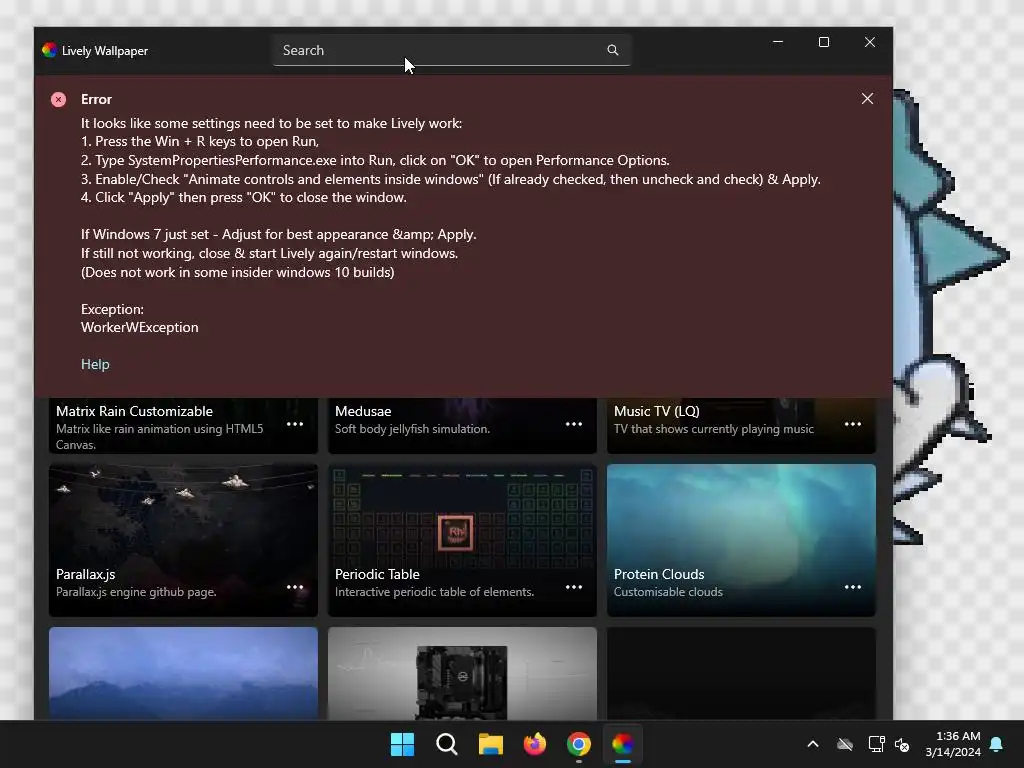1024x768 pixels.
Task: Click the Medusae card title
Action: pos(363,411)
